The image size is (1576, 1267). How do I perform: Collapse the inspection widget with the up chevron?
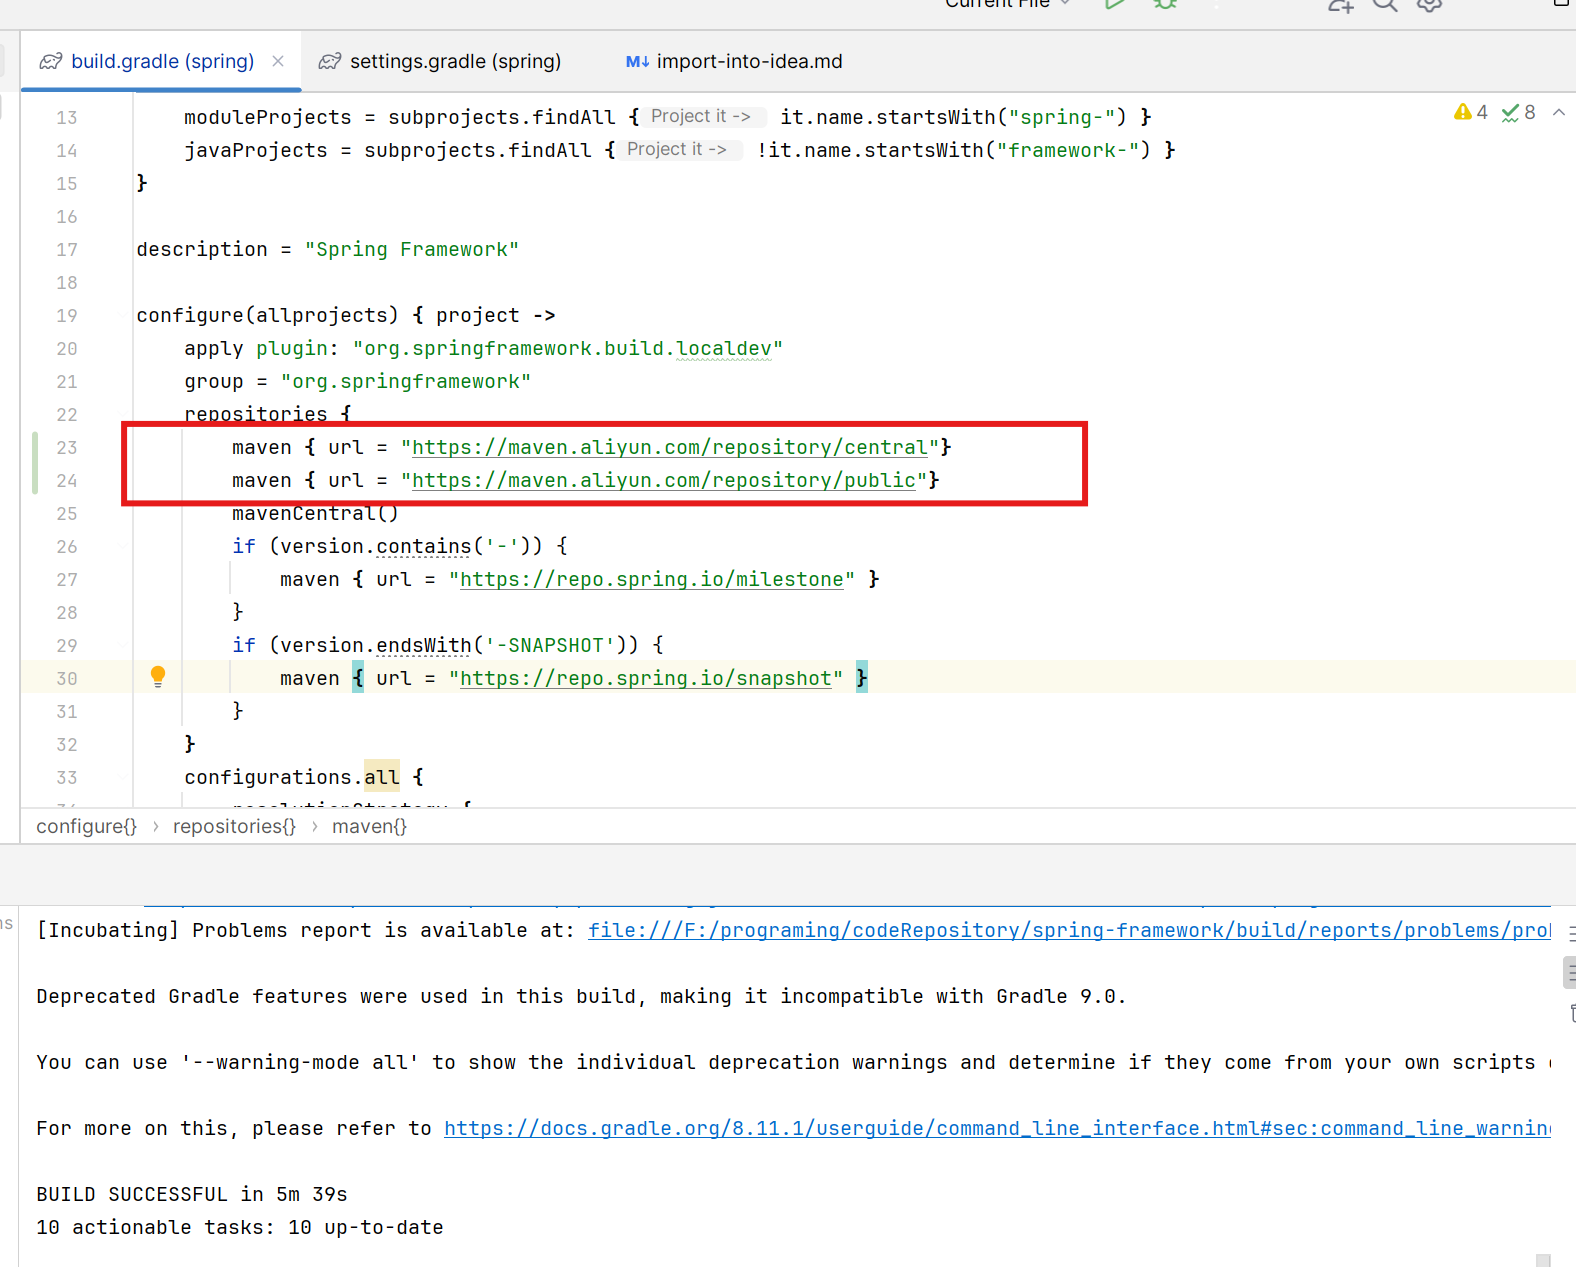(1559, 112)
